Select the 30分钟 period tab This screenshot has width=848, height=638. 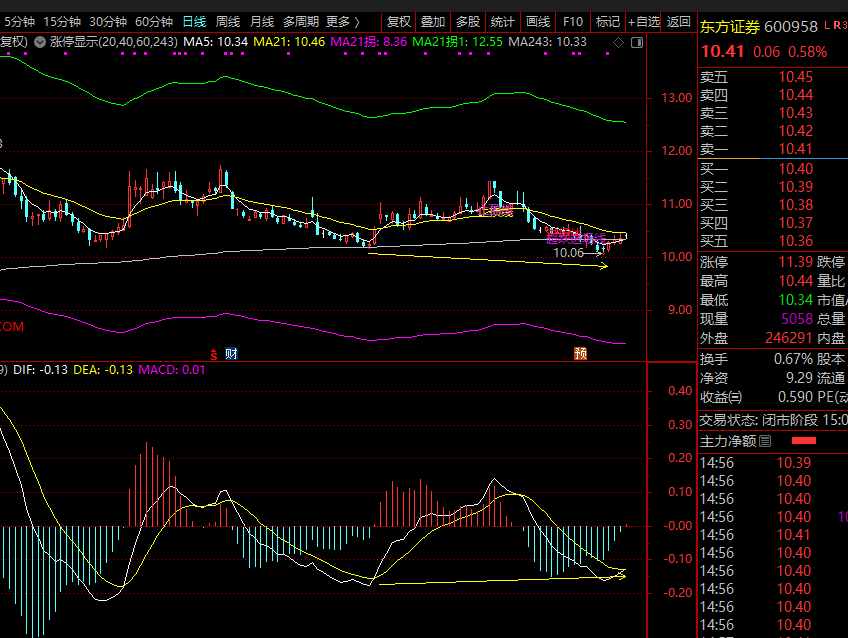108,22
